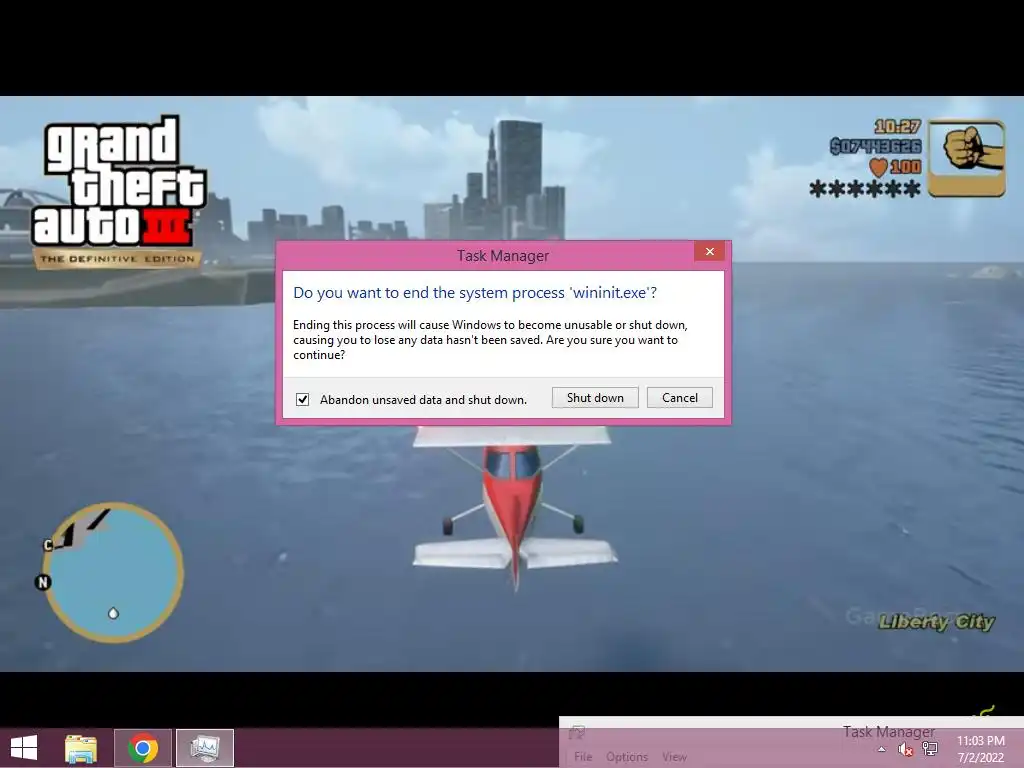Close the Task Manager dialog with X

click(710, 251)
